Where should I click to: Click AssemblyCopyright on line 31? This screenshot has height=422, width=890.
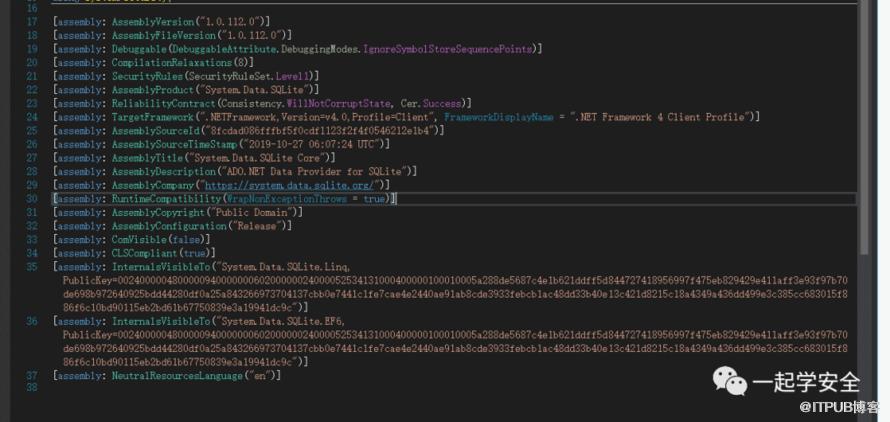158,212
